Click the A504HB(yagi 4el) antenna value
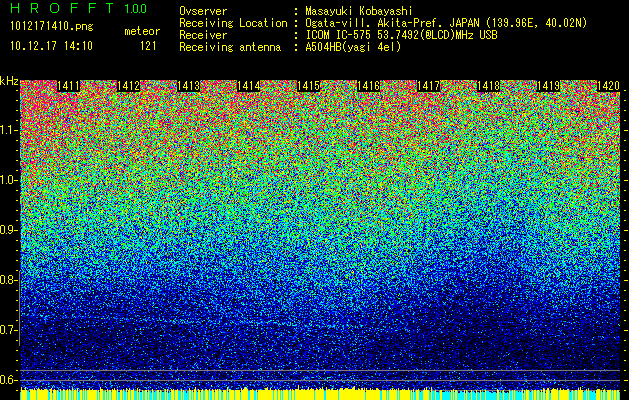 [353, 47]
